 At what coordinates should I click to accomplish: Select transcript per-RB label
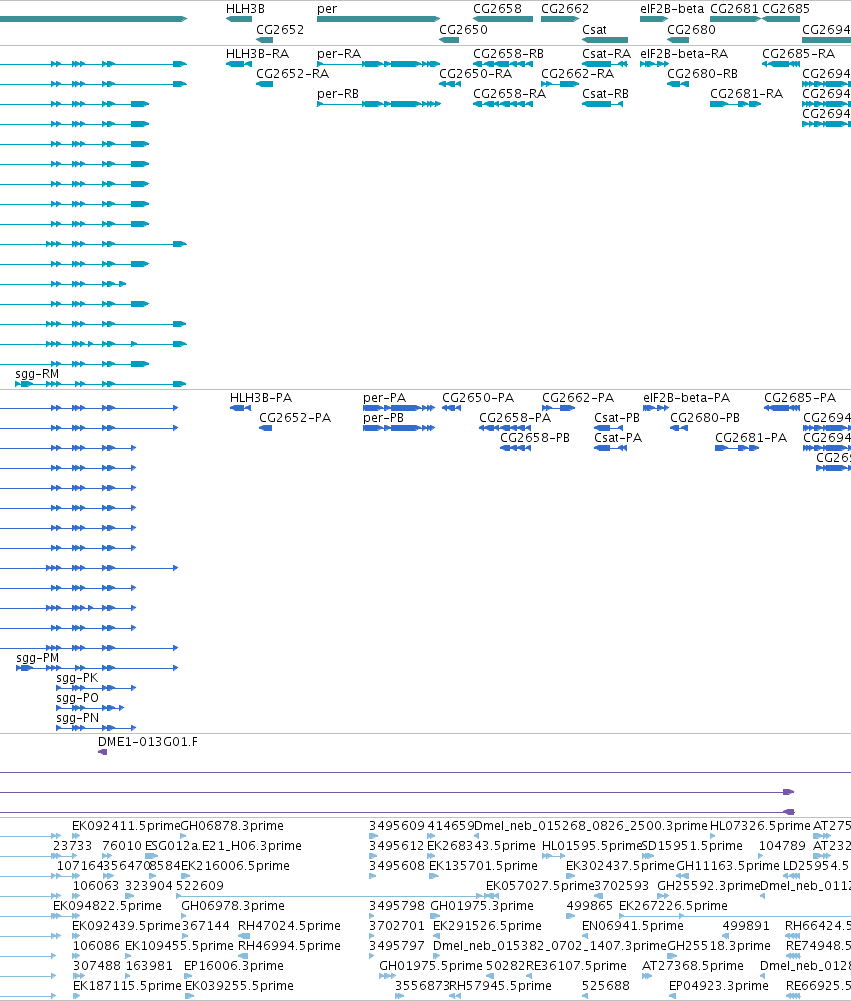point(338,94)
